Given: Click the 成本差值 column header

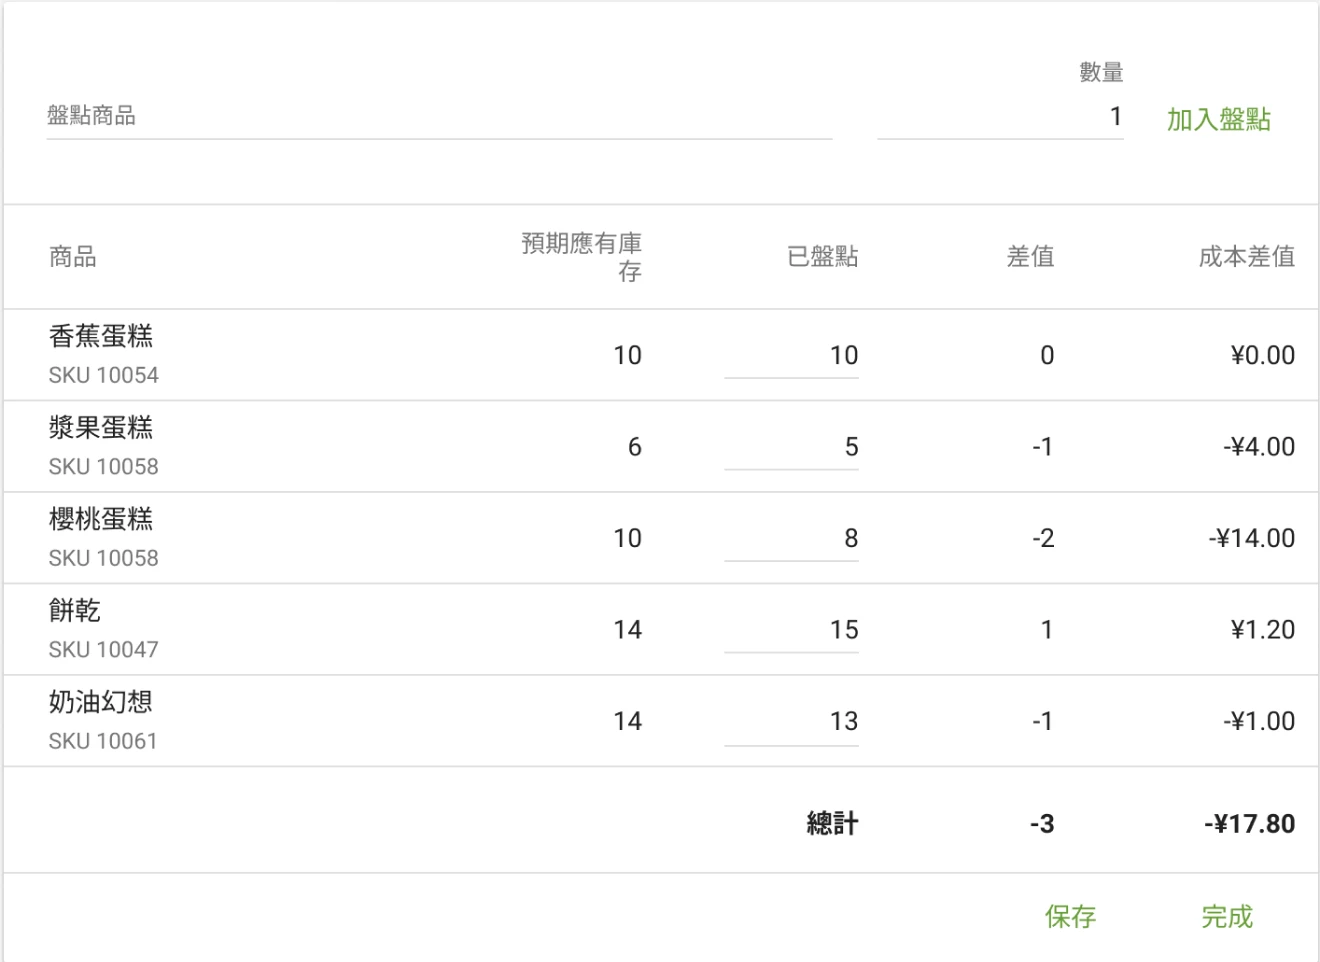Looking at the screenshot, I should click(x=1246, y=257).
